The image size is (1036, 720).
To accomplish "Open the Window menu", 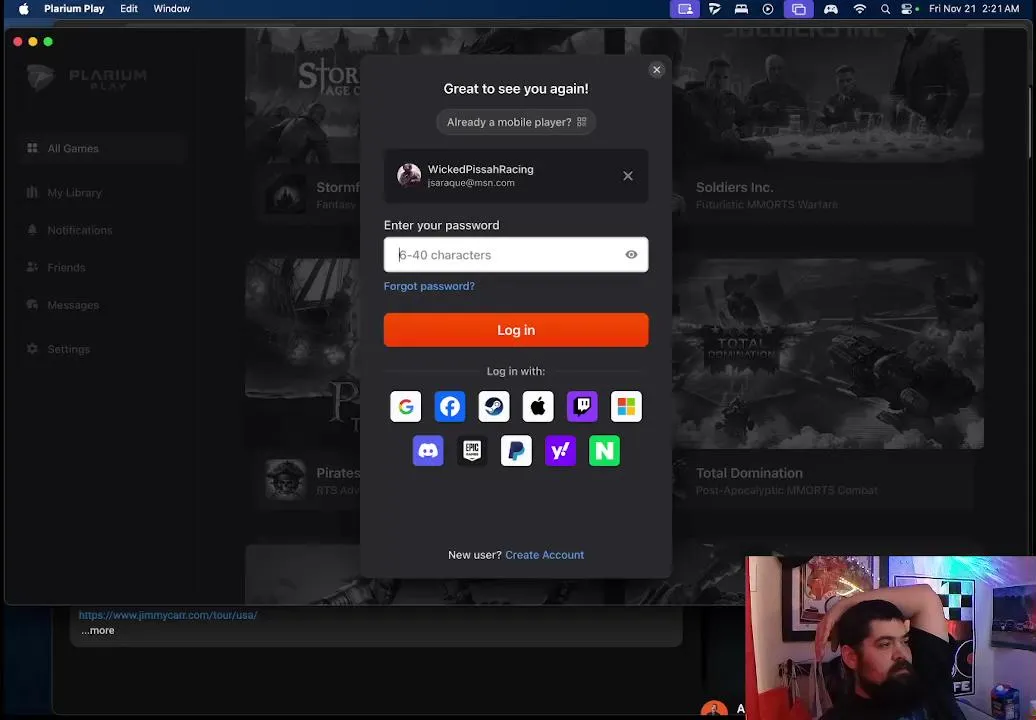I will tap(172, 9).
